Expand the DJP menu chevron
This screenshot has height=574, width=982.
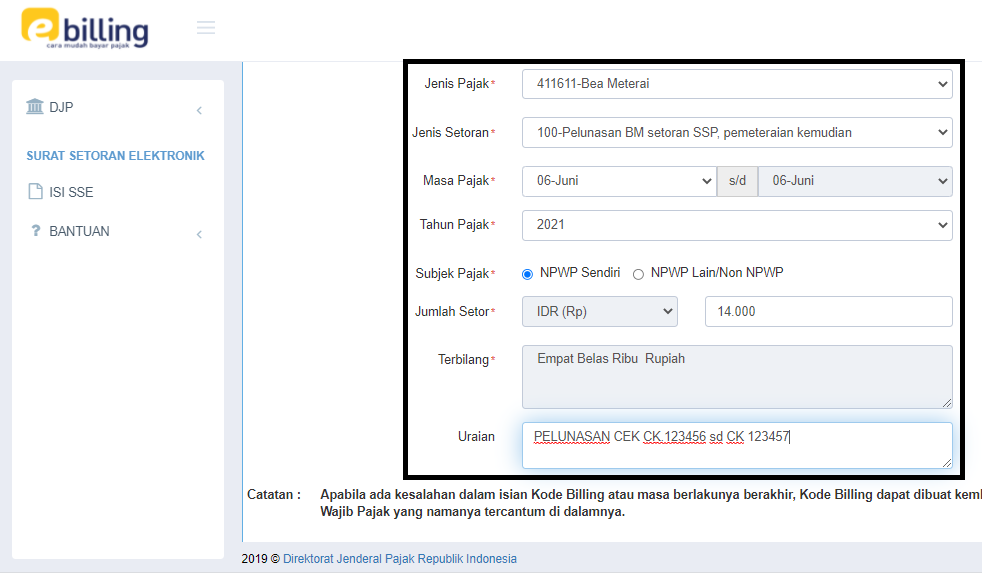click(x=199, y=110)
